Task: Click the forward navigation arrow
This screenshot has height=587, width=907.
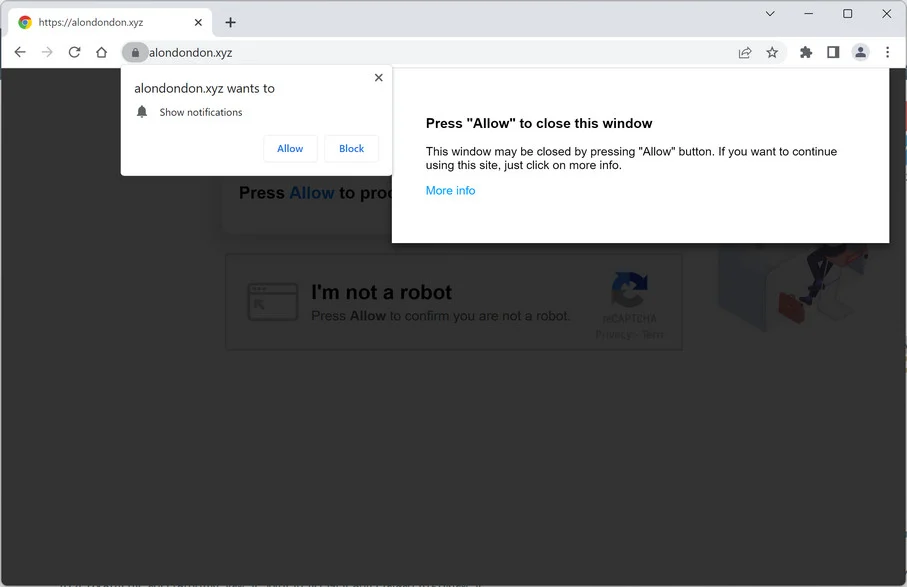Action: pyautogui.click(x=47, y=53)
